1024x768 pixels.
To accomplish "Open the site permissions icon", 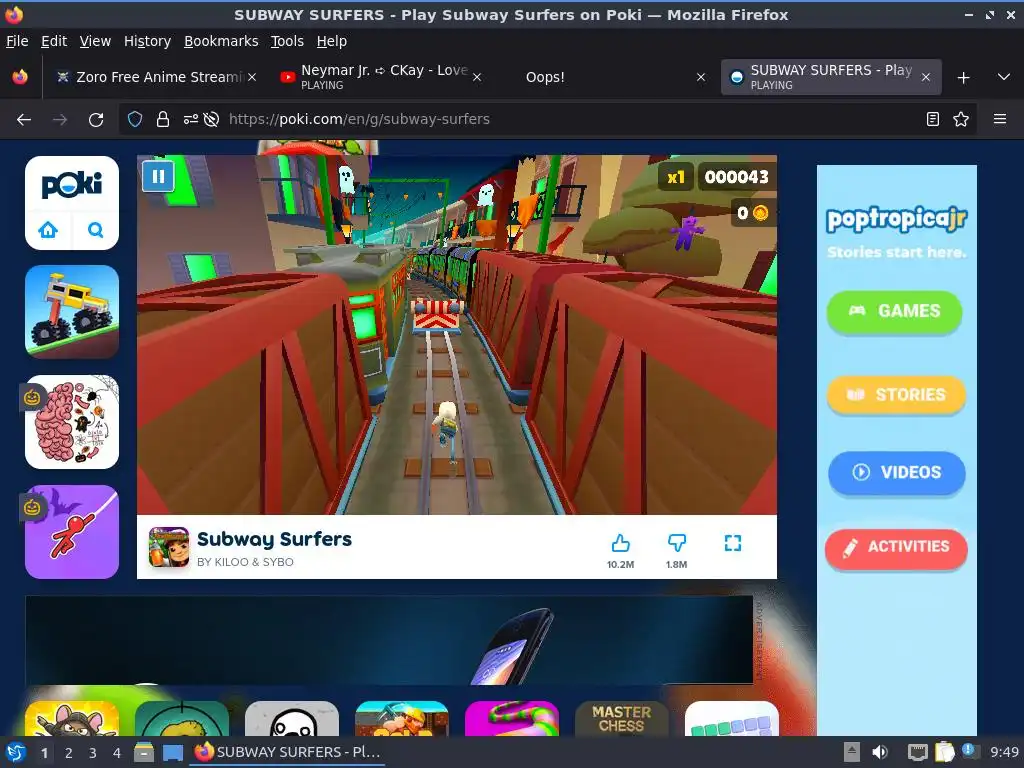I will coord(191,120).
